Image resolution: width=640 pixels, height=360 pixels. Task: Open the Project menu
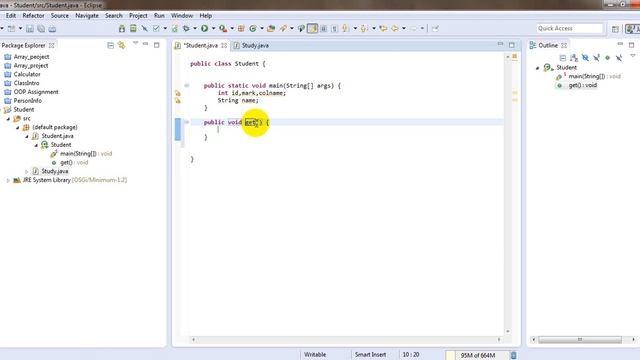coord(138,16)
